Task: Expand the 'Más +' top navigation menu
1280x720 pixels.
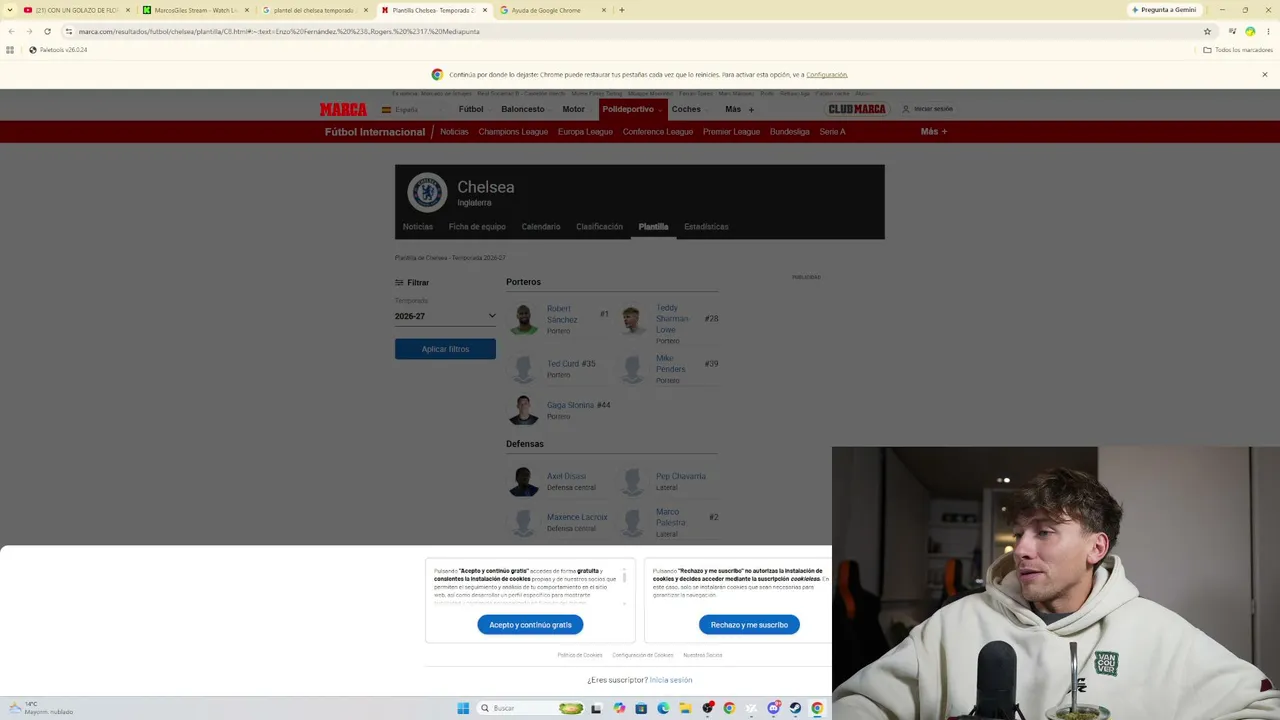Action: click(740, 109)
